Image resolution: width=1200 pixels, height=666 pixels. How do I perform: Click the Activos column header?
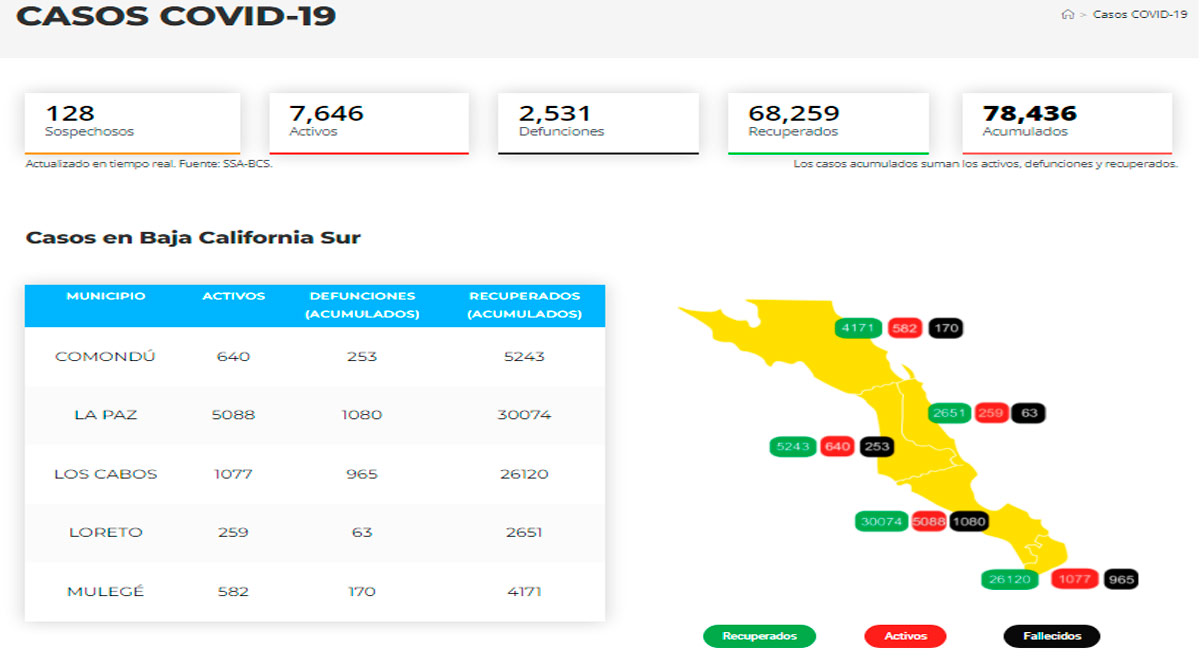pos(234,297)
